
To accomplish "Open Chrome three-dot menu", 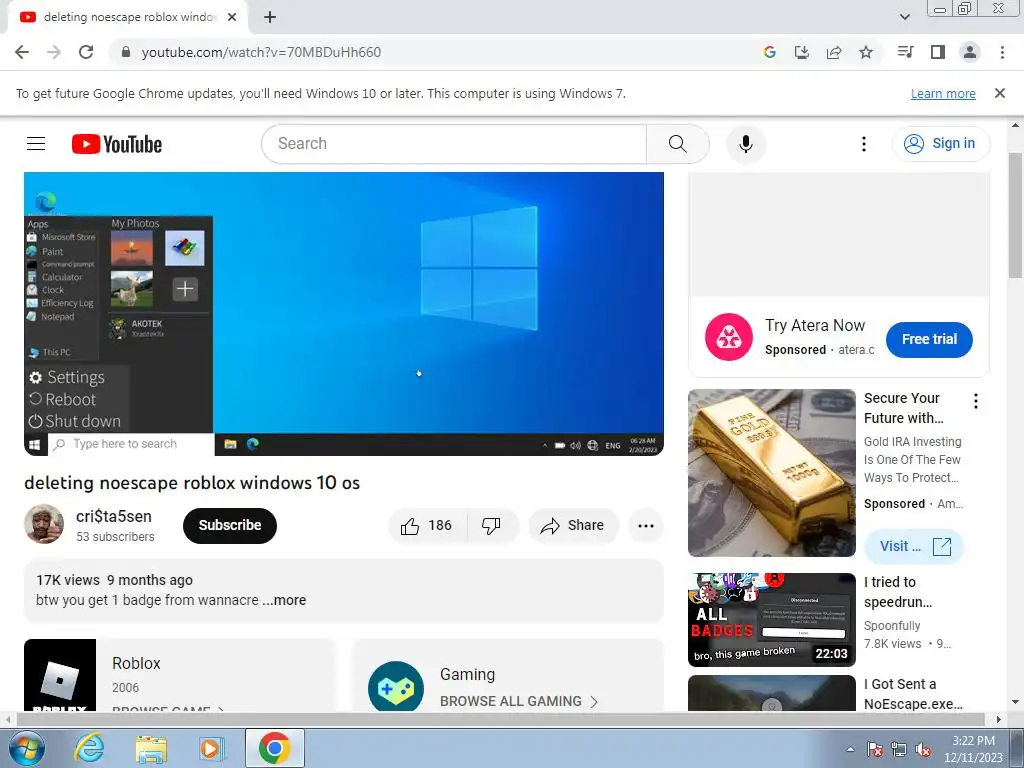I will click(1002, 52).
